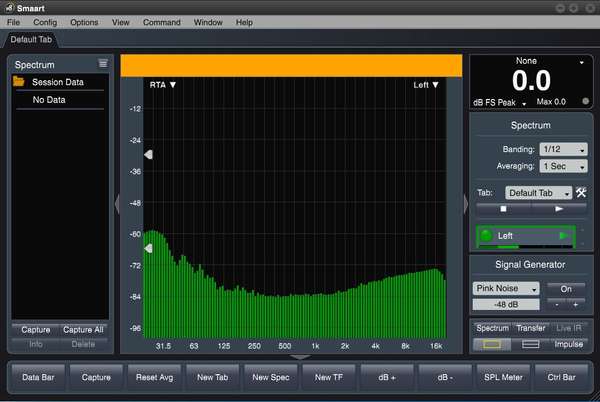Switch to Impulse mode

tap(569, 344)
